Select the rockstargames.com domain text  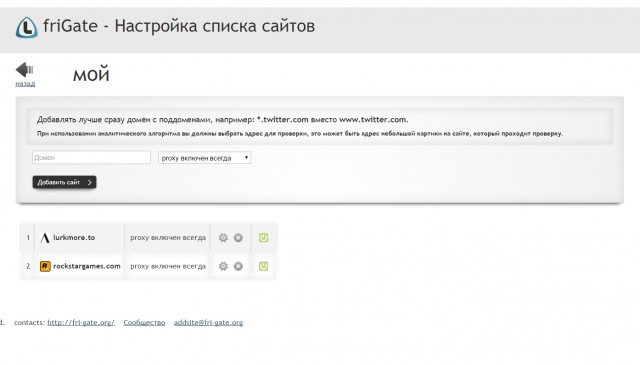87,266
